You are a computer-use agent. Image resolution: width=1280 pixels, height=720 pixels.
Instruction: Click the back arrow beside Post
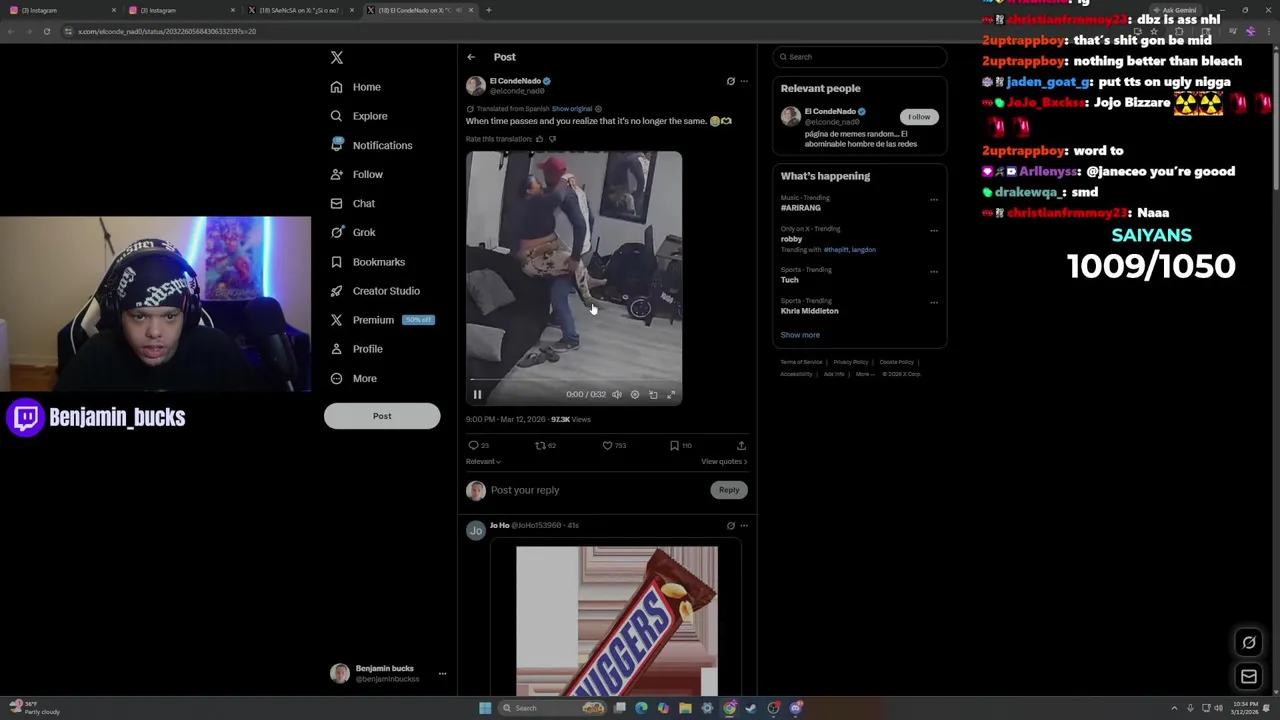tap(471, 57)
